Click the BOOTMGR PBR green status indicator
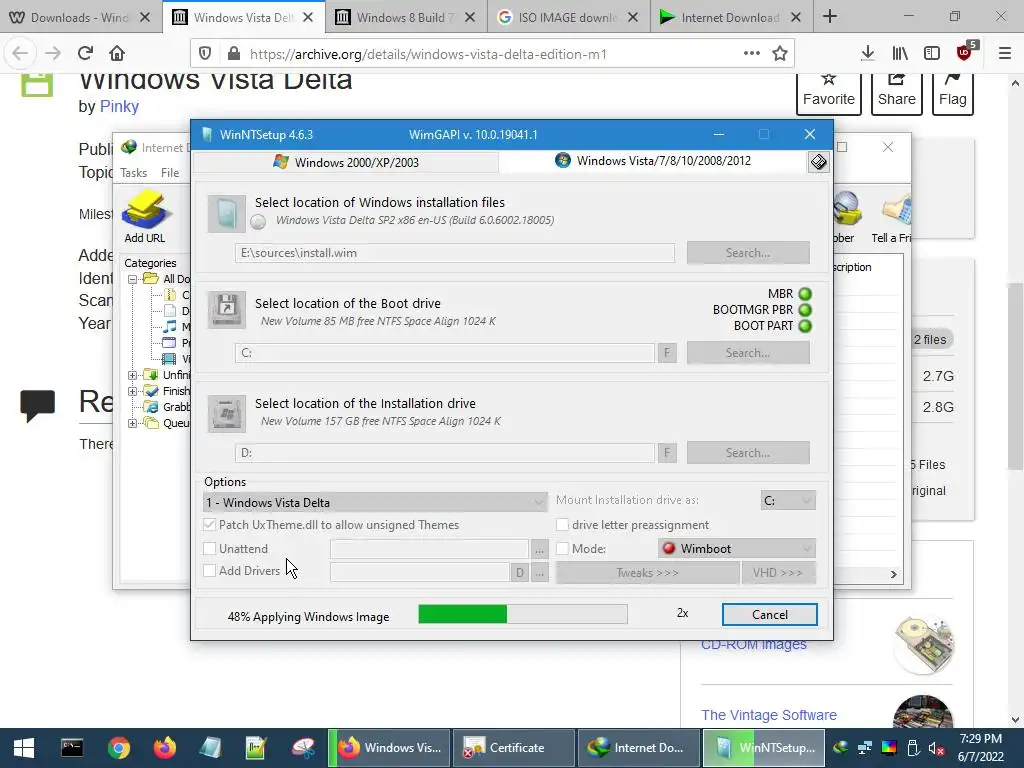The width and height of the screenshot is (1024, 768). pyautogui.click(x=805, y=310)
